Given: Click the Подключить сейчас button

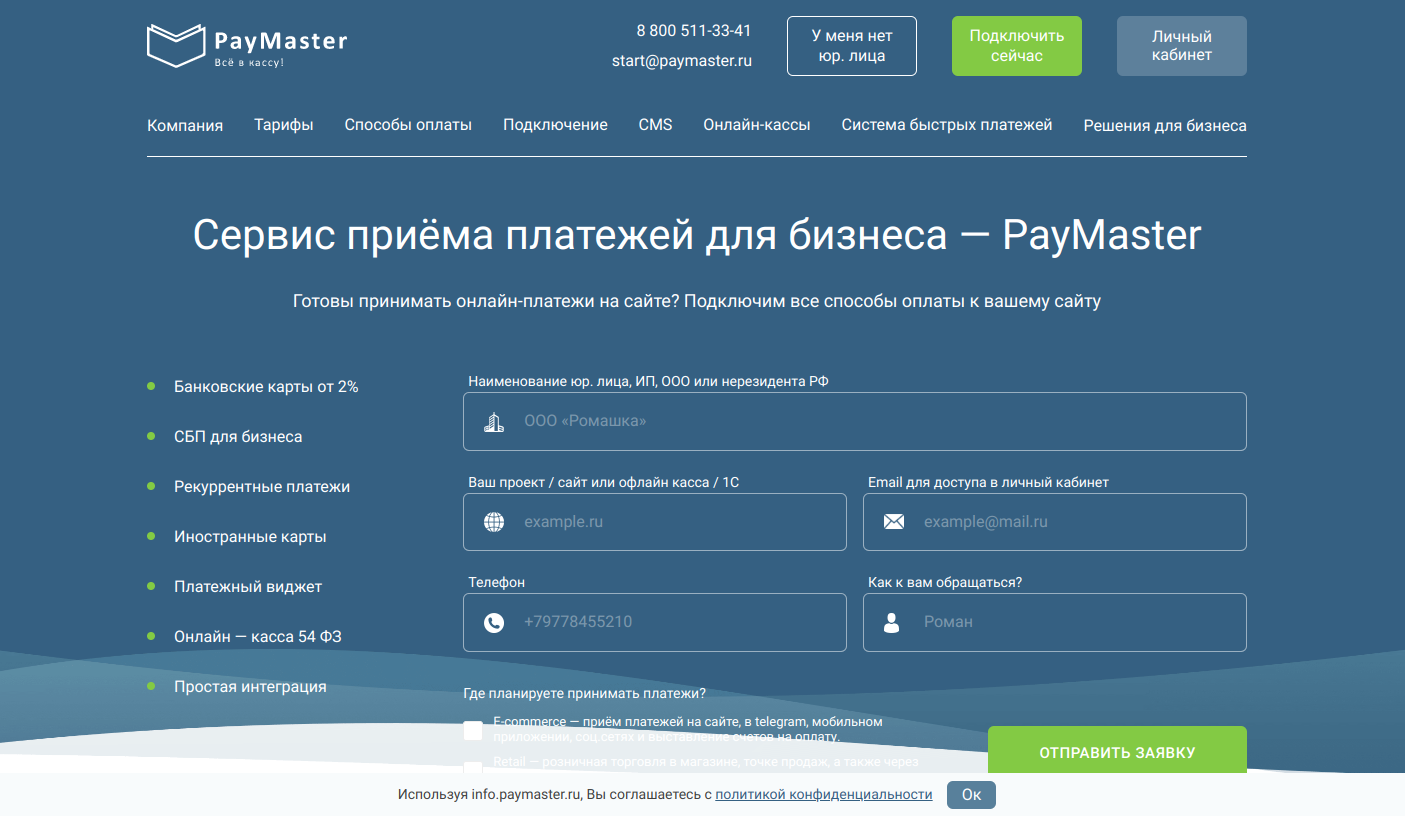Looking at the screenshot, I should 1017,46.
